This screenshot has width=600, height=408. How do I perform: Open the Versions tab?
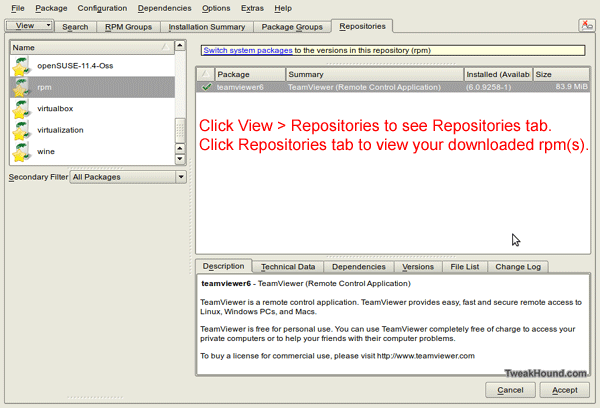point(418,267)
